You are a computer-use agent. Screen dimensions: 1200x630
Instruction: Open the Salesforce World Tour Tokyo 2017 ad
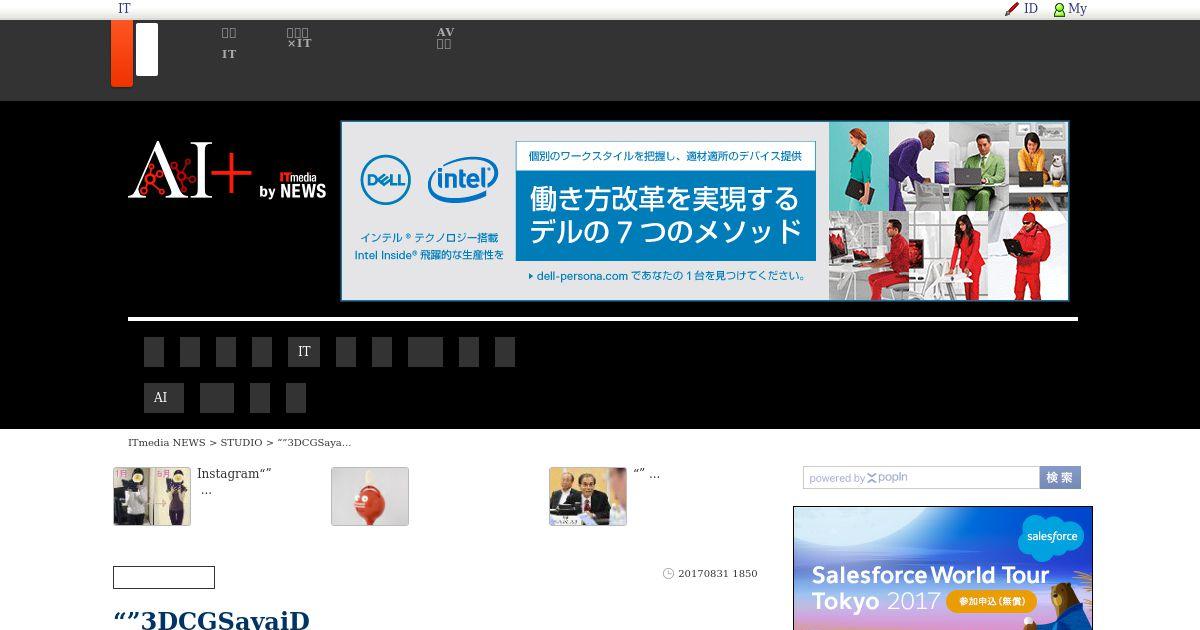pos(943,568)
